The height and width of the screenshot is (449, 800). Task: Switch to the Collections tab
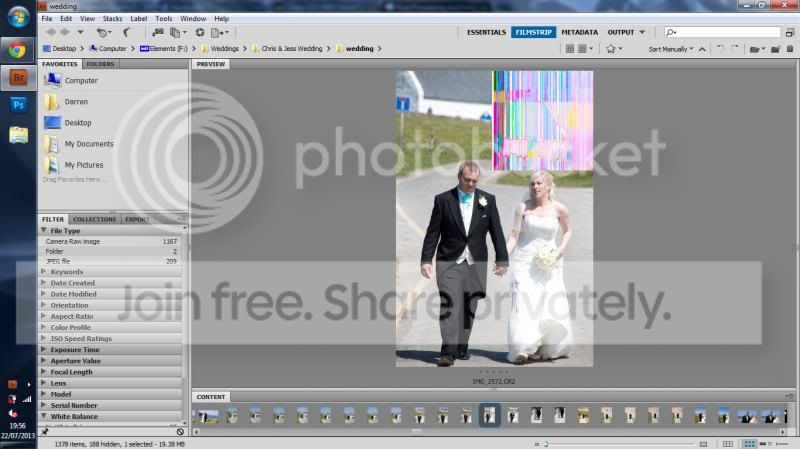(94, 219)
